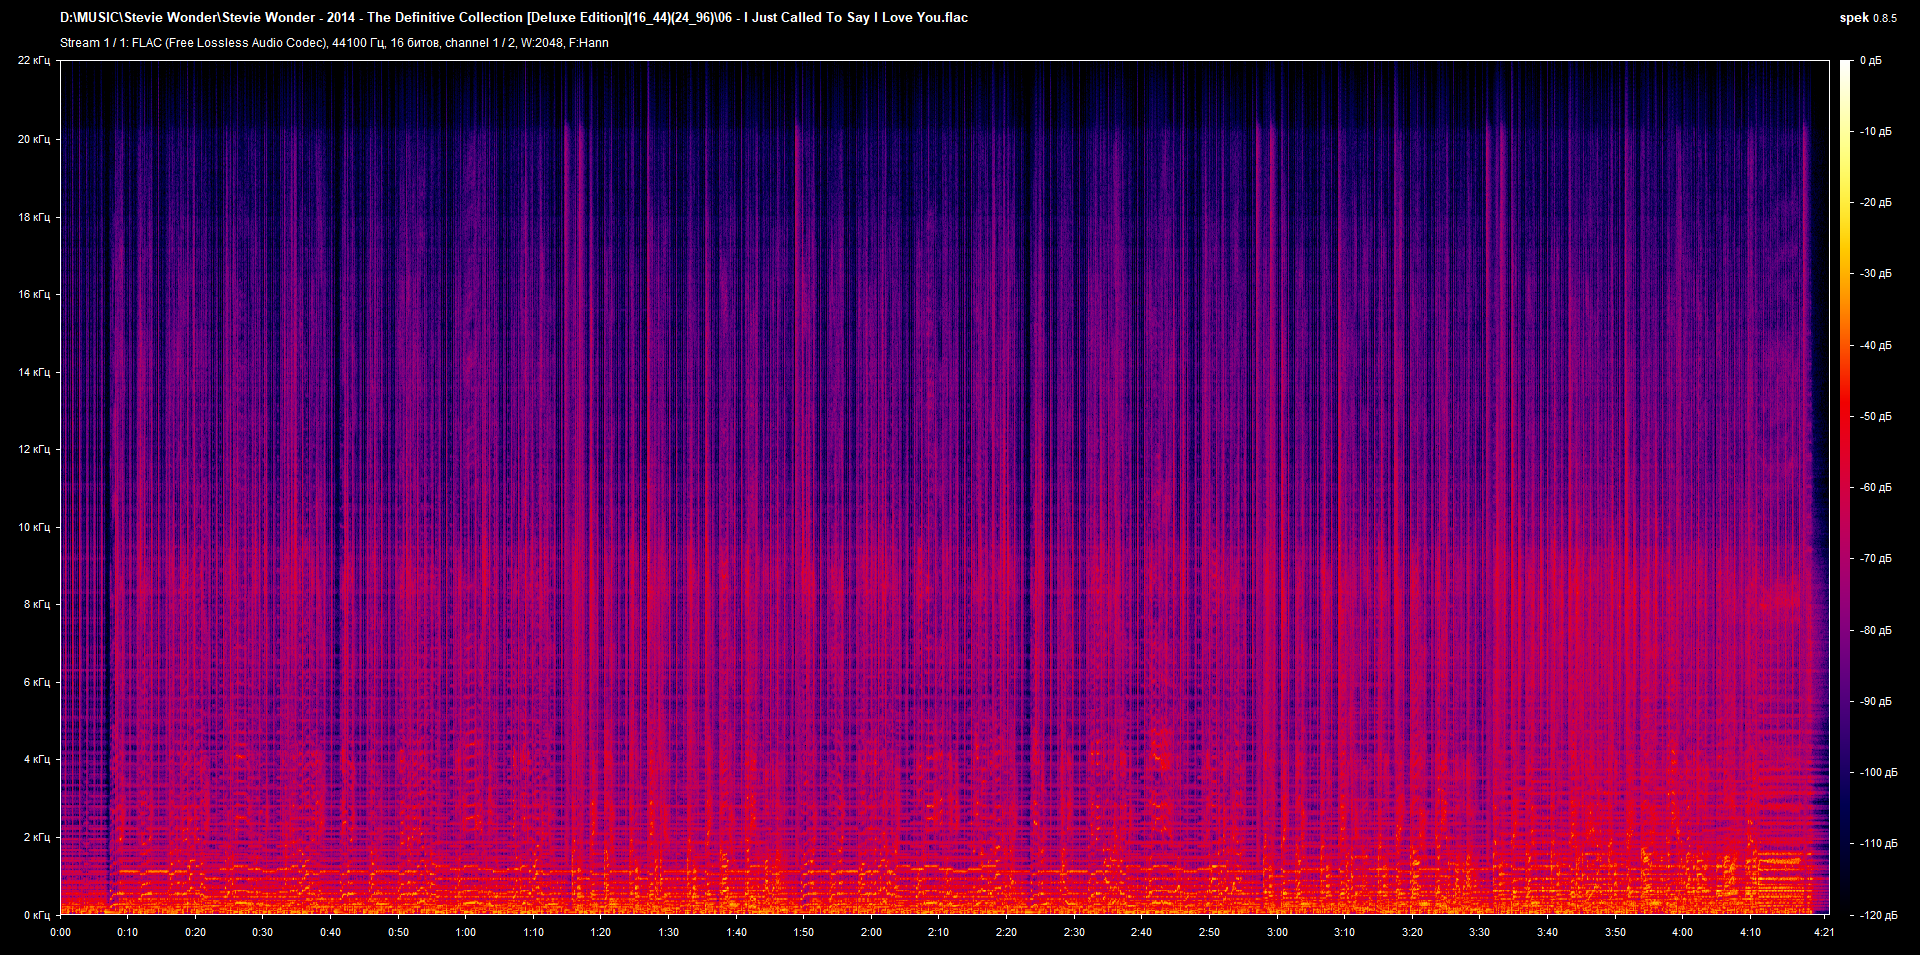Click the '10 кГц' frequency label
The width and height of the screenshot is (1920, 955).
(x=34, y=527)
